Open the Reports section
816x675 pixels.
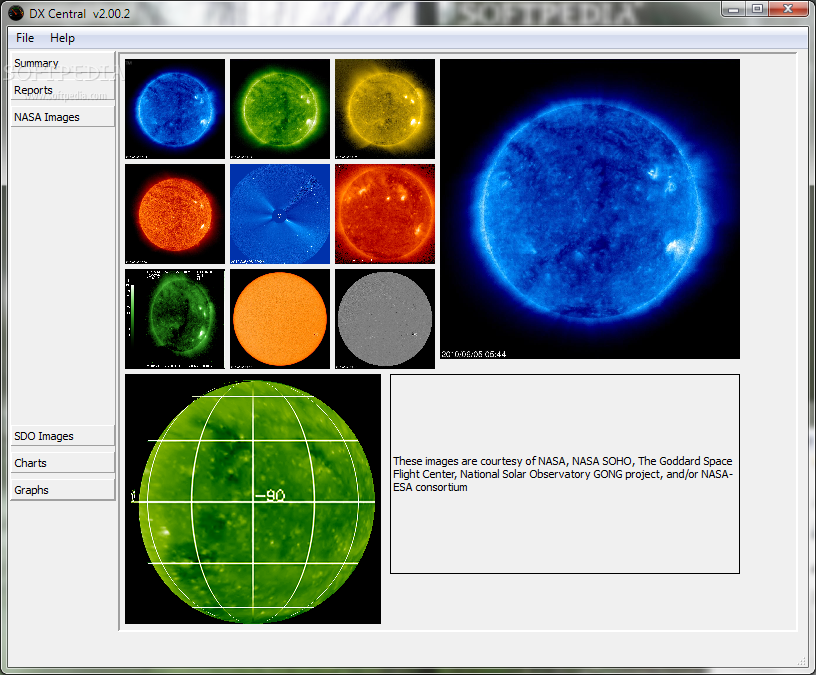click(x=62, y=90)
